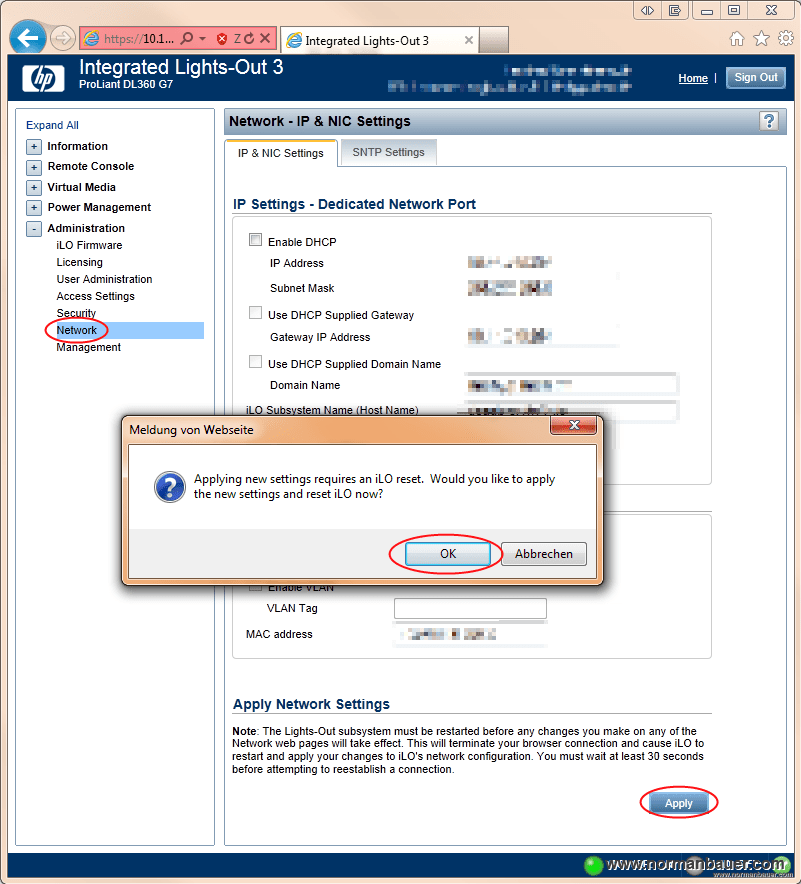Expand the Power Management tree node
The height and width of the screenshot is (884, 801).
(x=34, y=207)
